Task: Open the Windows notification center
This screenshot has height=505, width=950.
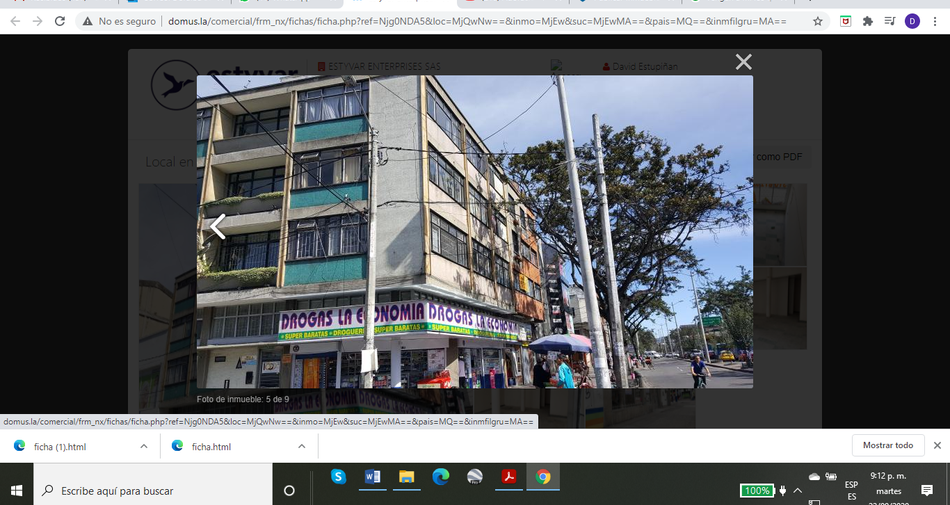Action: coord(926,490)
